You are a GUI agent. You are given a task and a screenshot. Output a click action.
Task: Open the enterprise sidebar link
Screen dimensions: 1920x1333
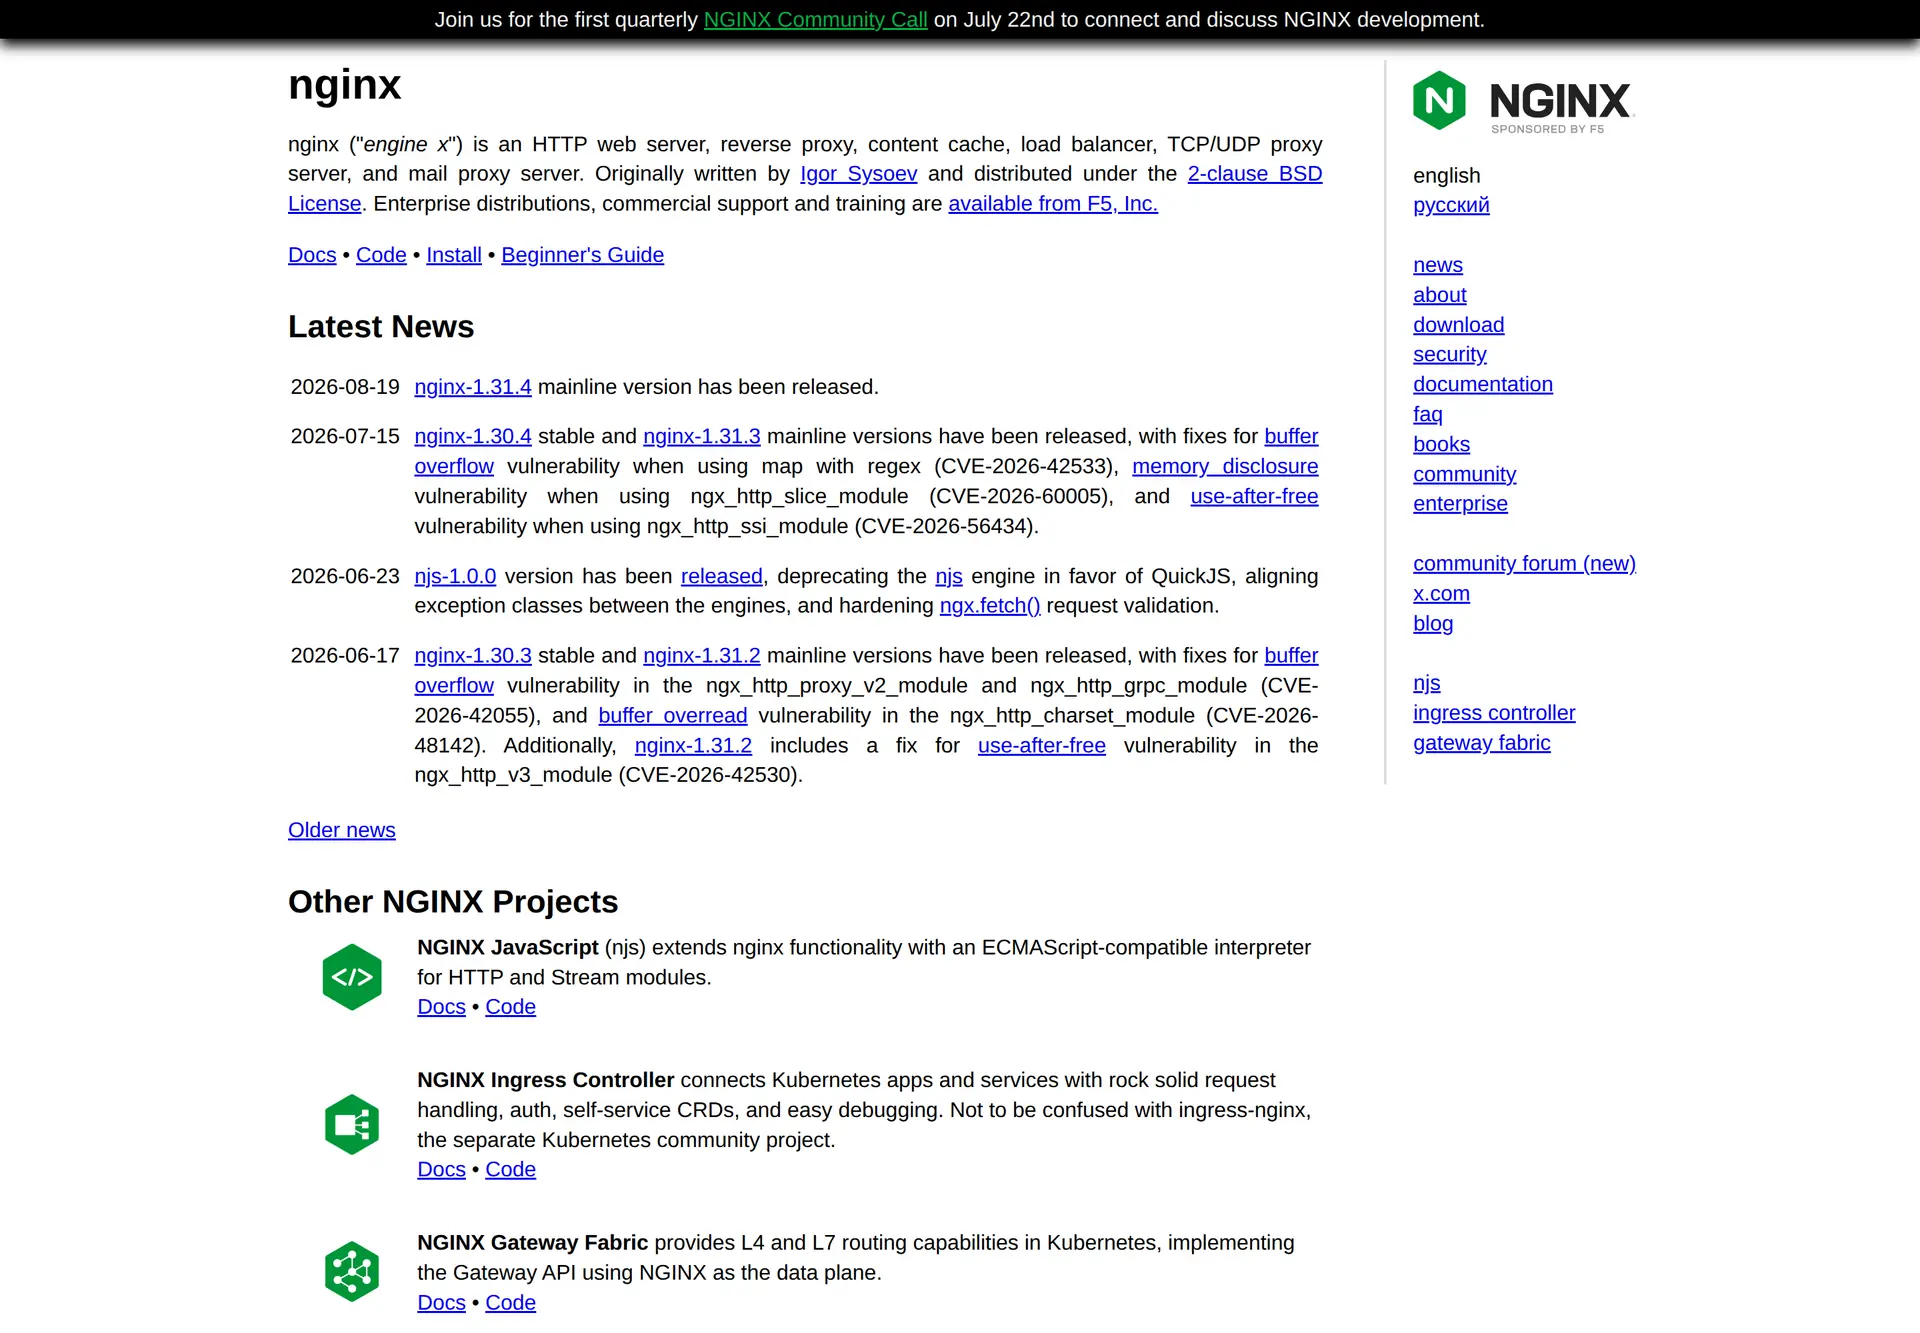tap(1460, 504)
